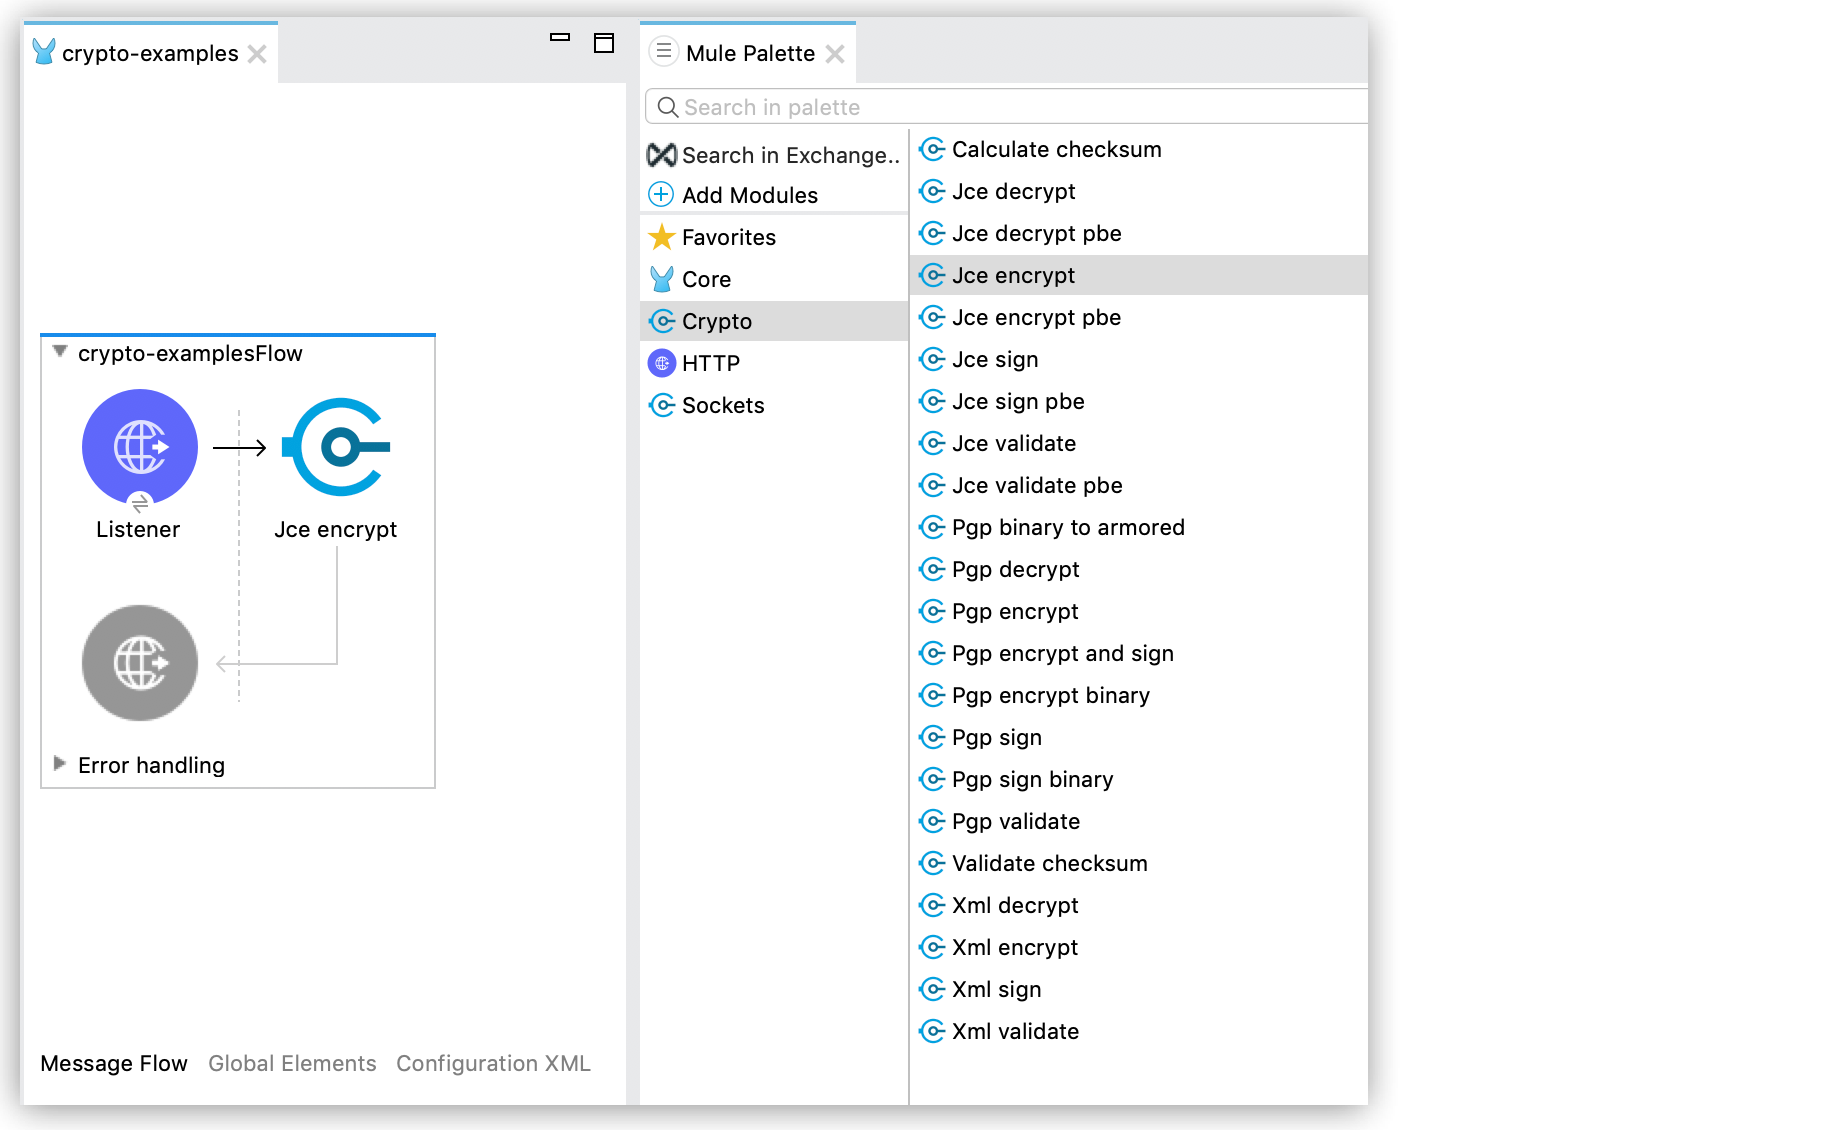The image size is (1848, 1130).
Task: Expand the Error handling section
Action: point(60,764)
